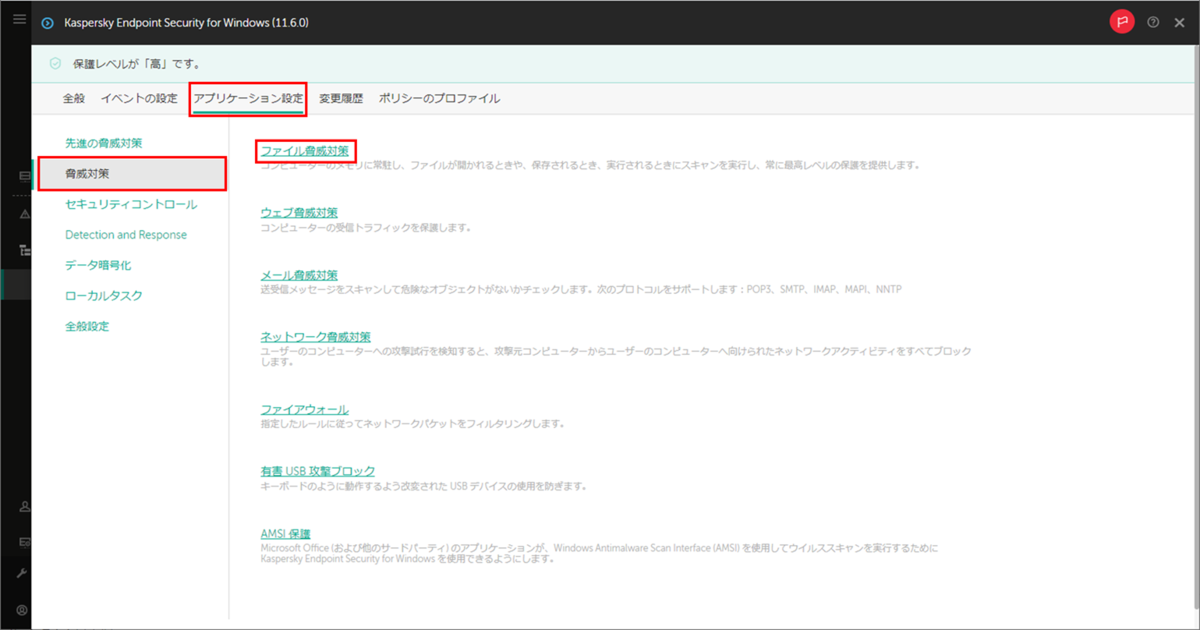Click the red flag notifications icon
The height and width of the screenshot is (630, 1200).
[1121, 22]
